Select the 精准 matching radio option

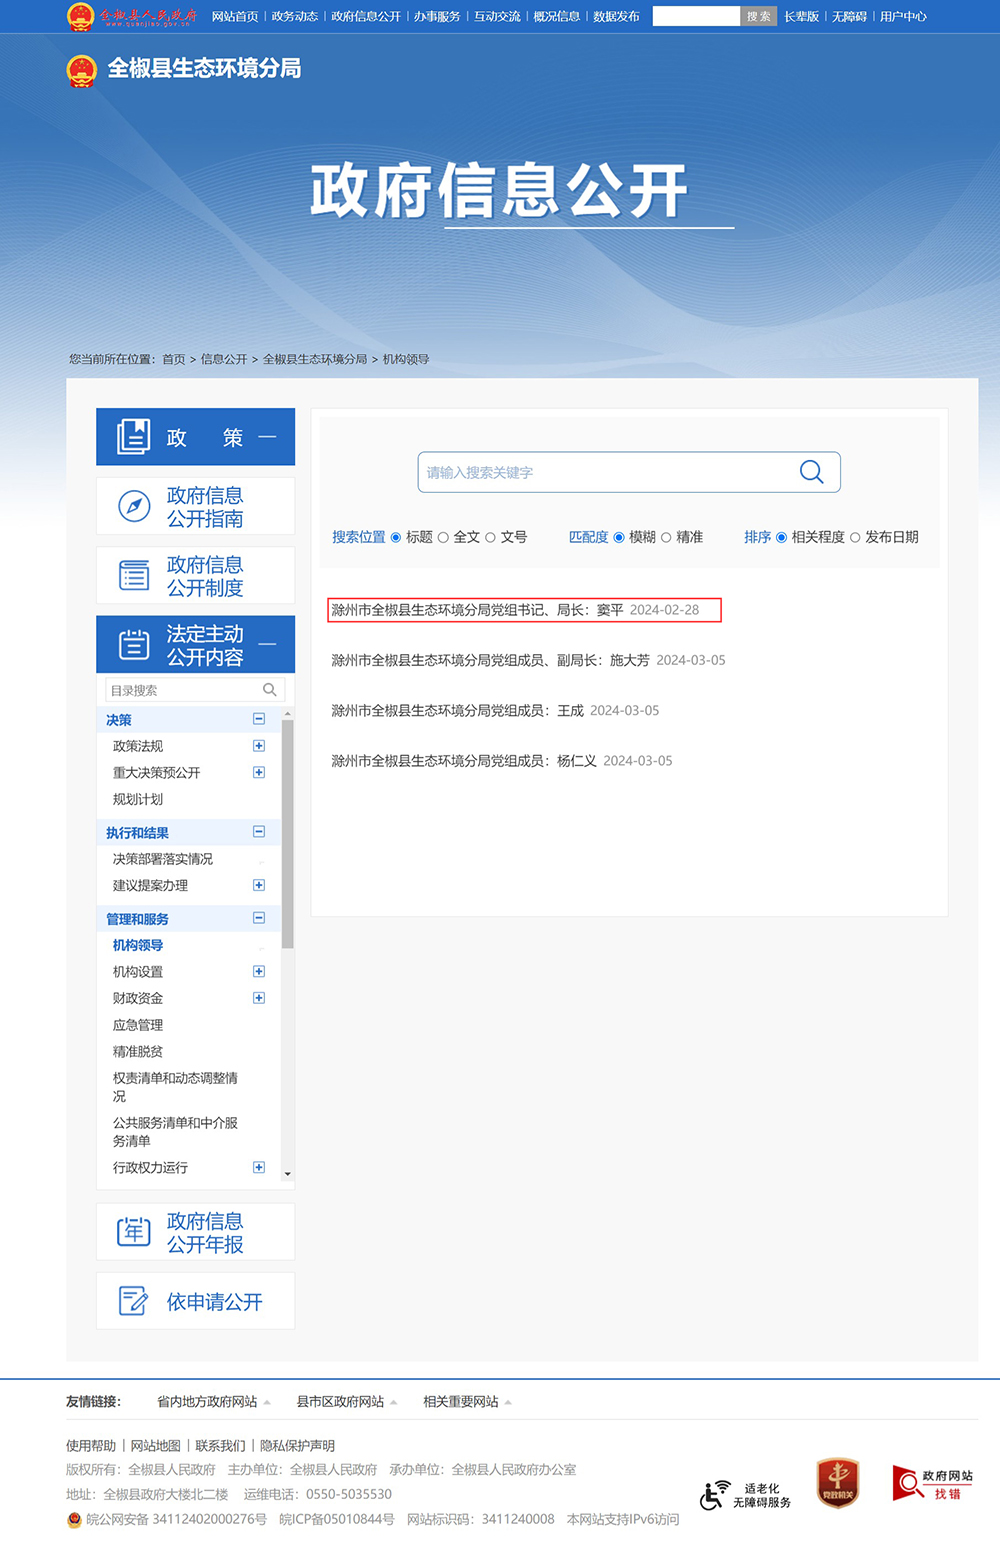[x=666, y=538]
